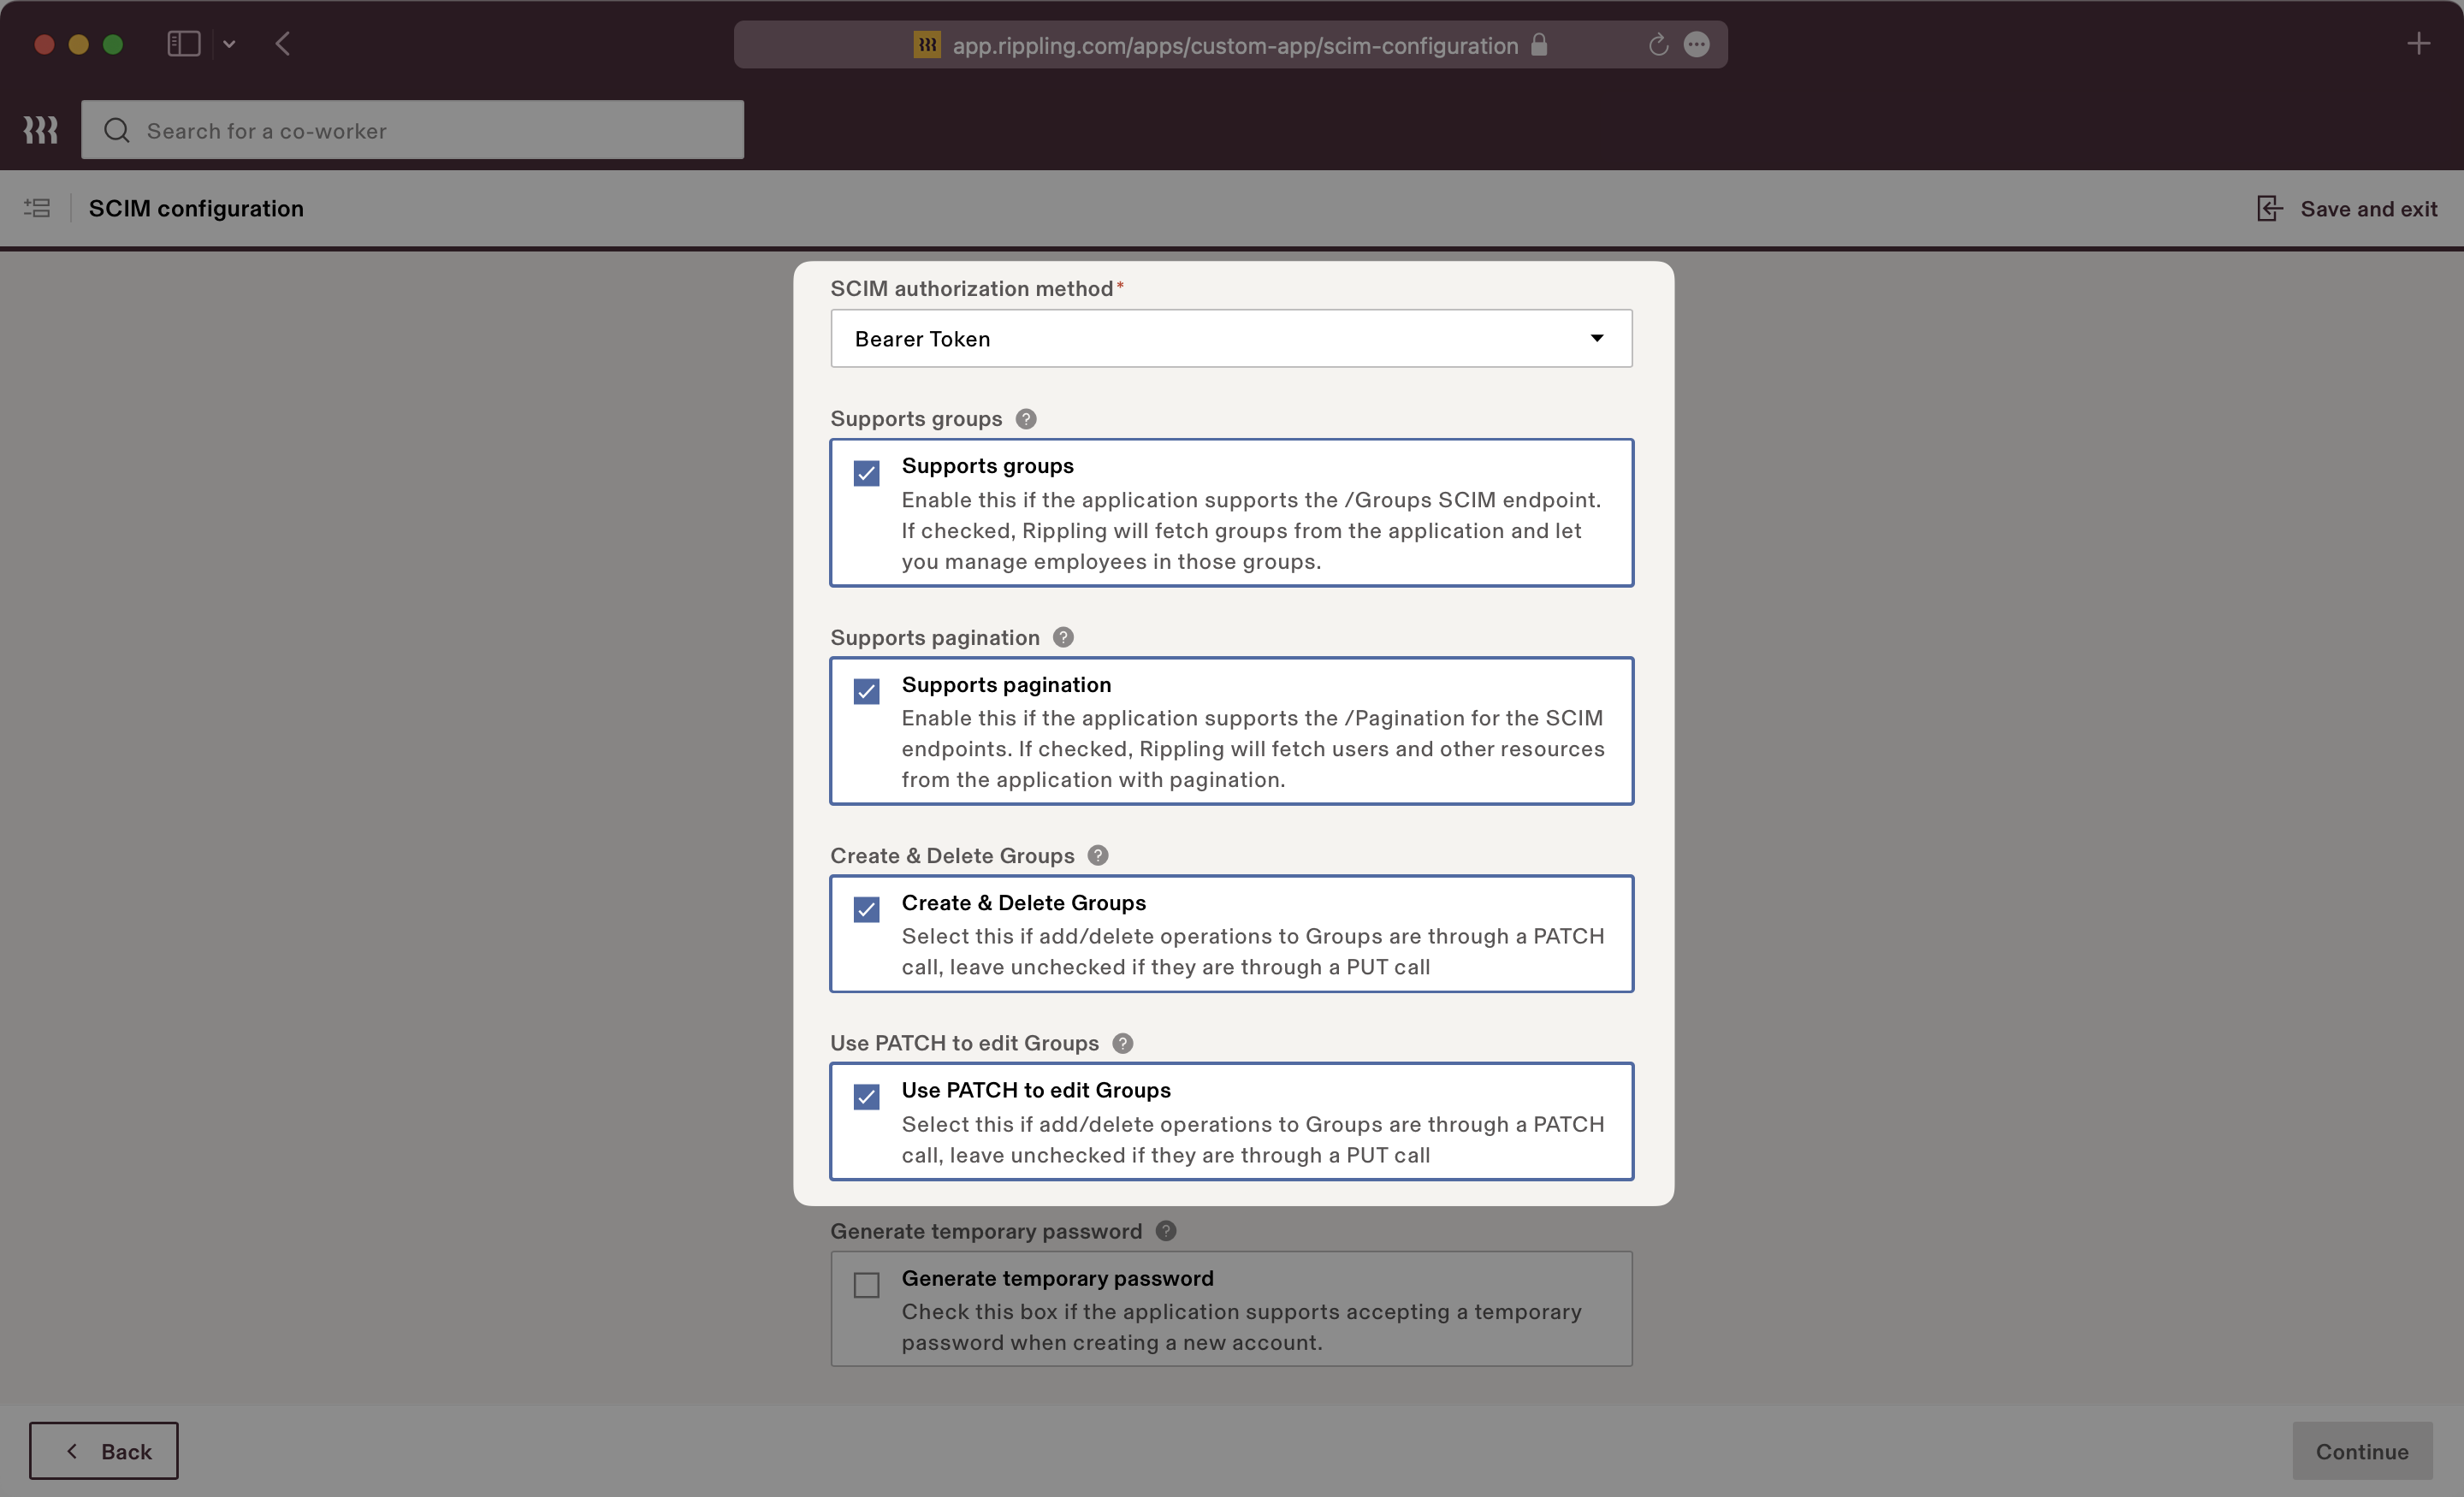This screenshot has width=2464, height=1497.
Task: Click the Search for a co-worker field
Action: pyautogui.click(x=412, y=130)
